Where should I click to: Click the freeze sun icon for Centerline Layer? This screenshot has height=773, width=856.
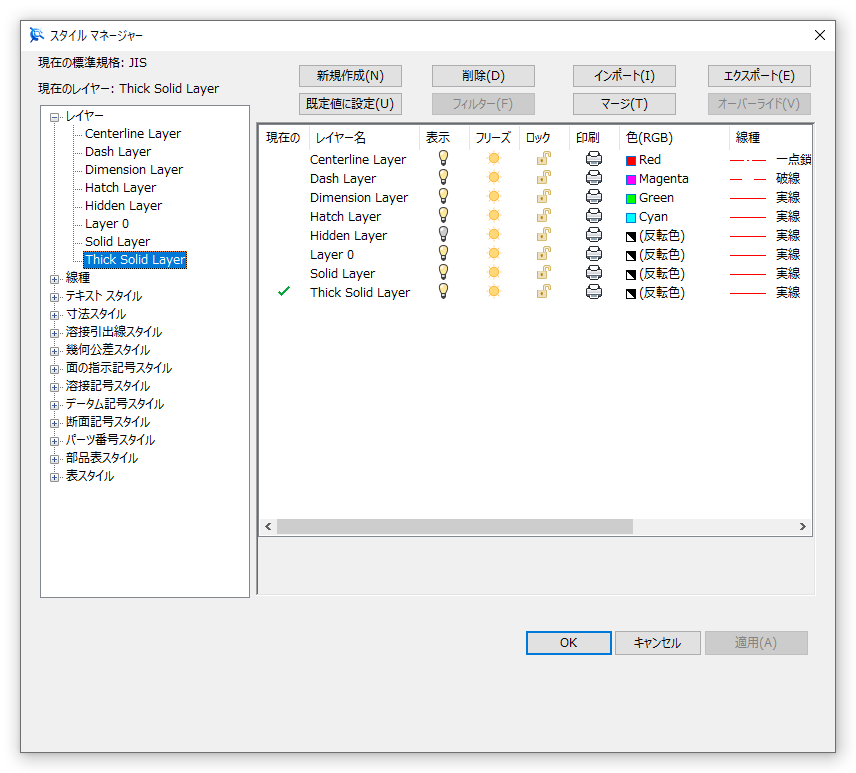click(493, 159)
